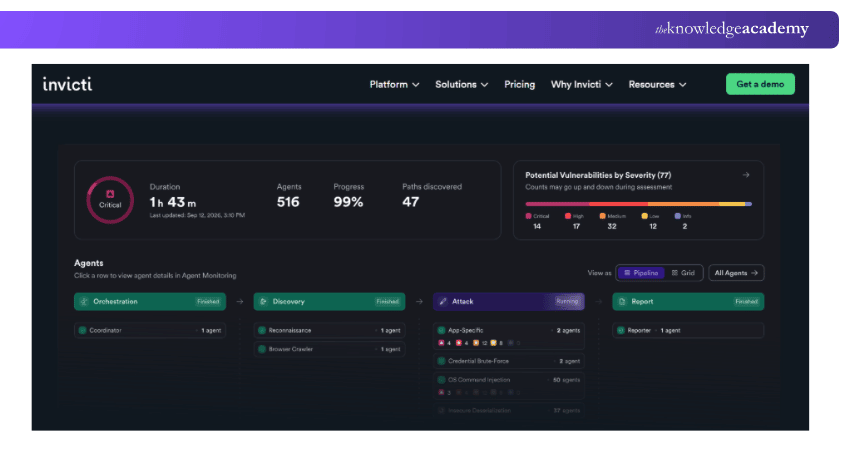Click App-Specific high count icon
The image size is (850, 450).
click(x=459, y=343)
